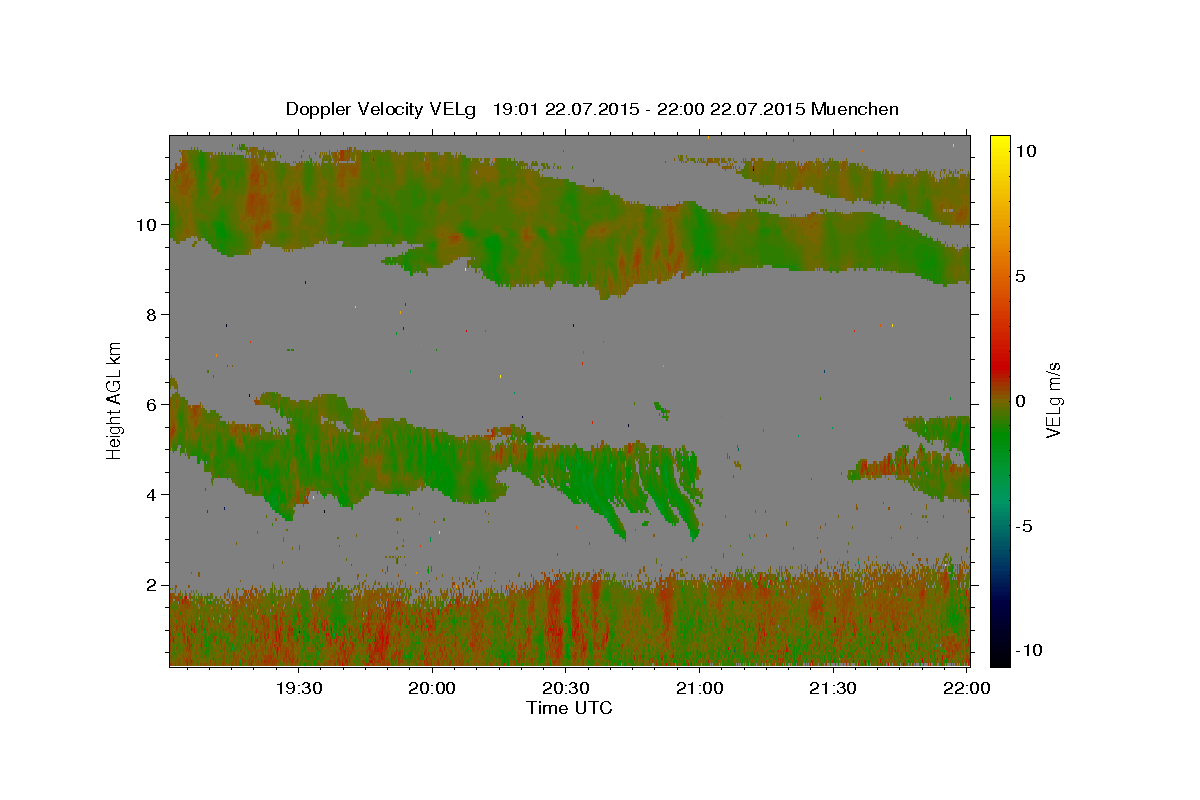The width and height of the screenshot is (1200, 800).
Task: Click the colorbar label -5
Action: coord(1023,526)
